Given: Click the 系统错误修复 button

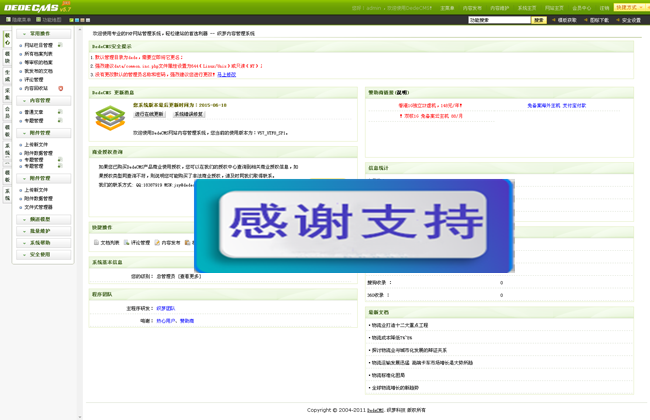Looking at the screenshot, I should [x=189, y=114].
